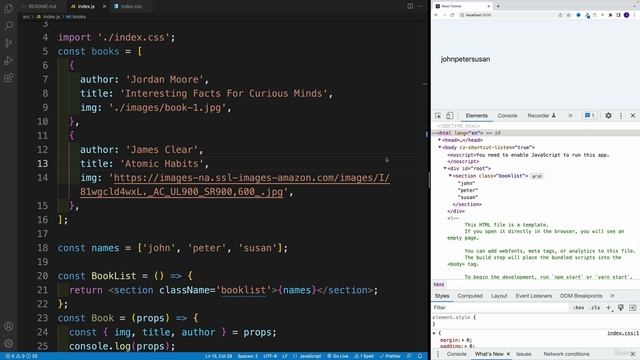Open the Search view in activity bar
Viewport: 640px width, 360px height.
click(x=8, y=26)
